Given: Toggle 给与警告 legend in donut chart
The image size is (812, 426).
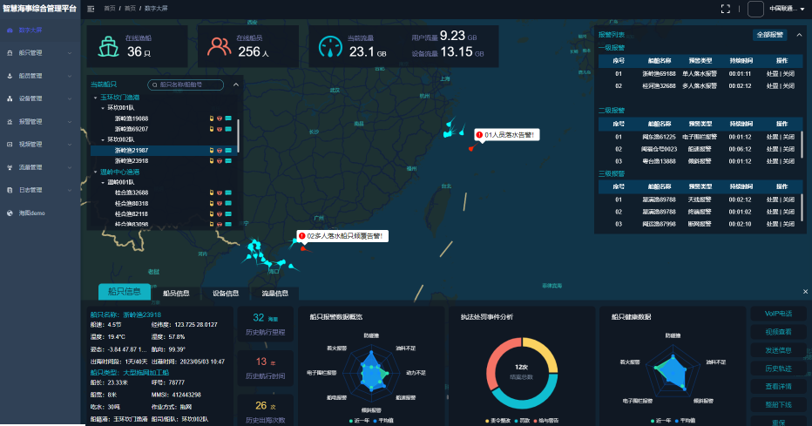Looking at the screenshot, I should [x=546, y=420].
